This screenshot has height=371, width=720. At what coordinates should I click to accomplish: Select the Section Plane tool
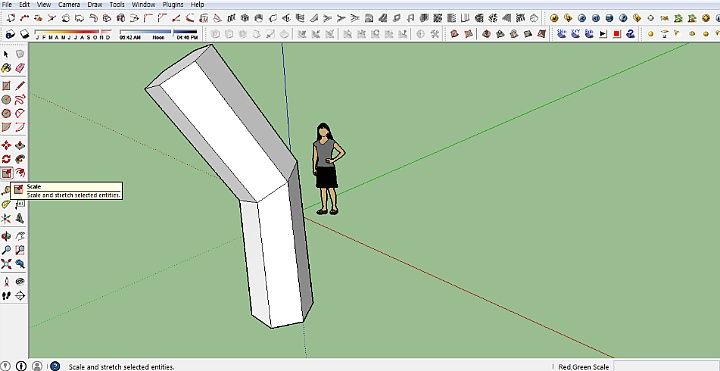20,296
